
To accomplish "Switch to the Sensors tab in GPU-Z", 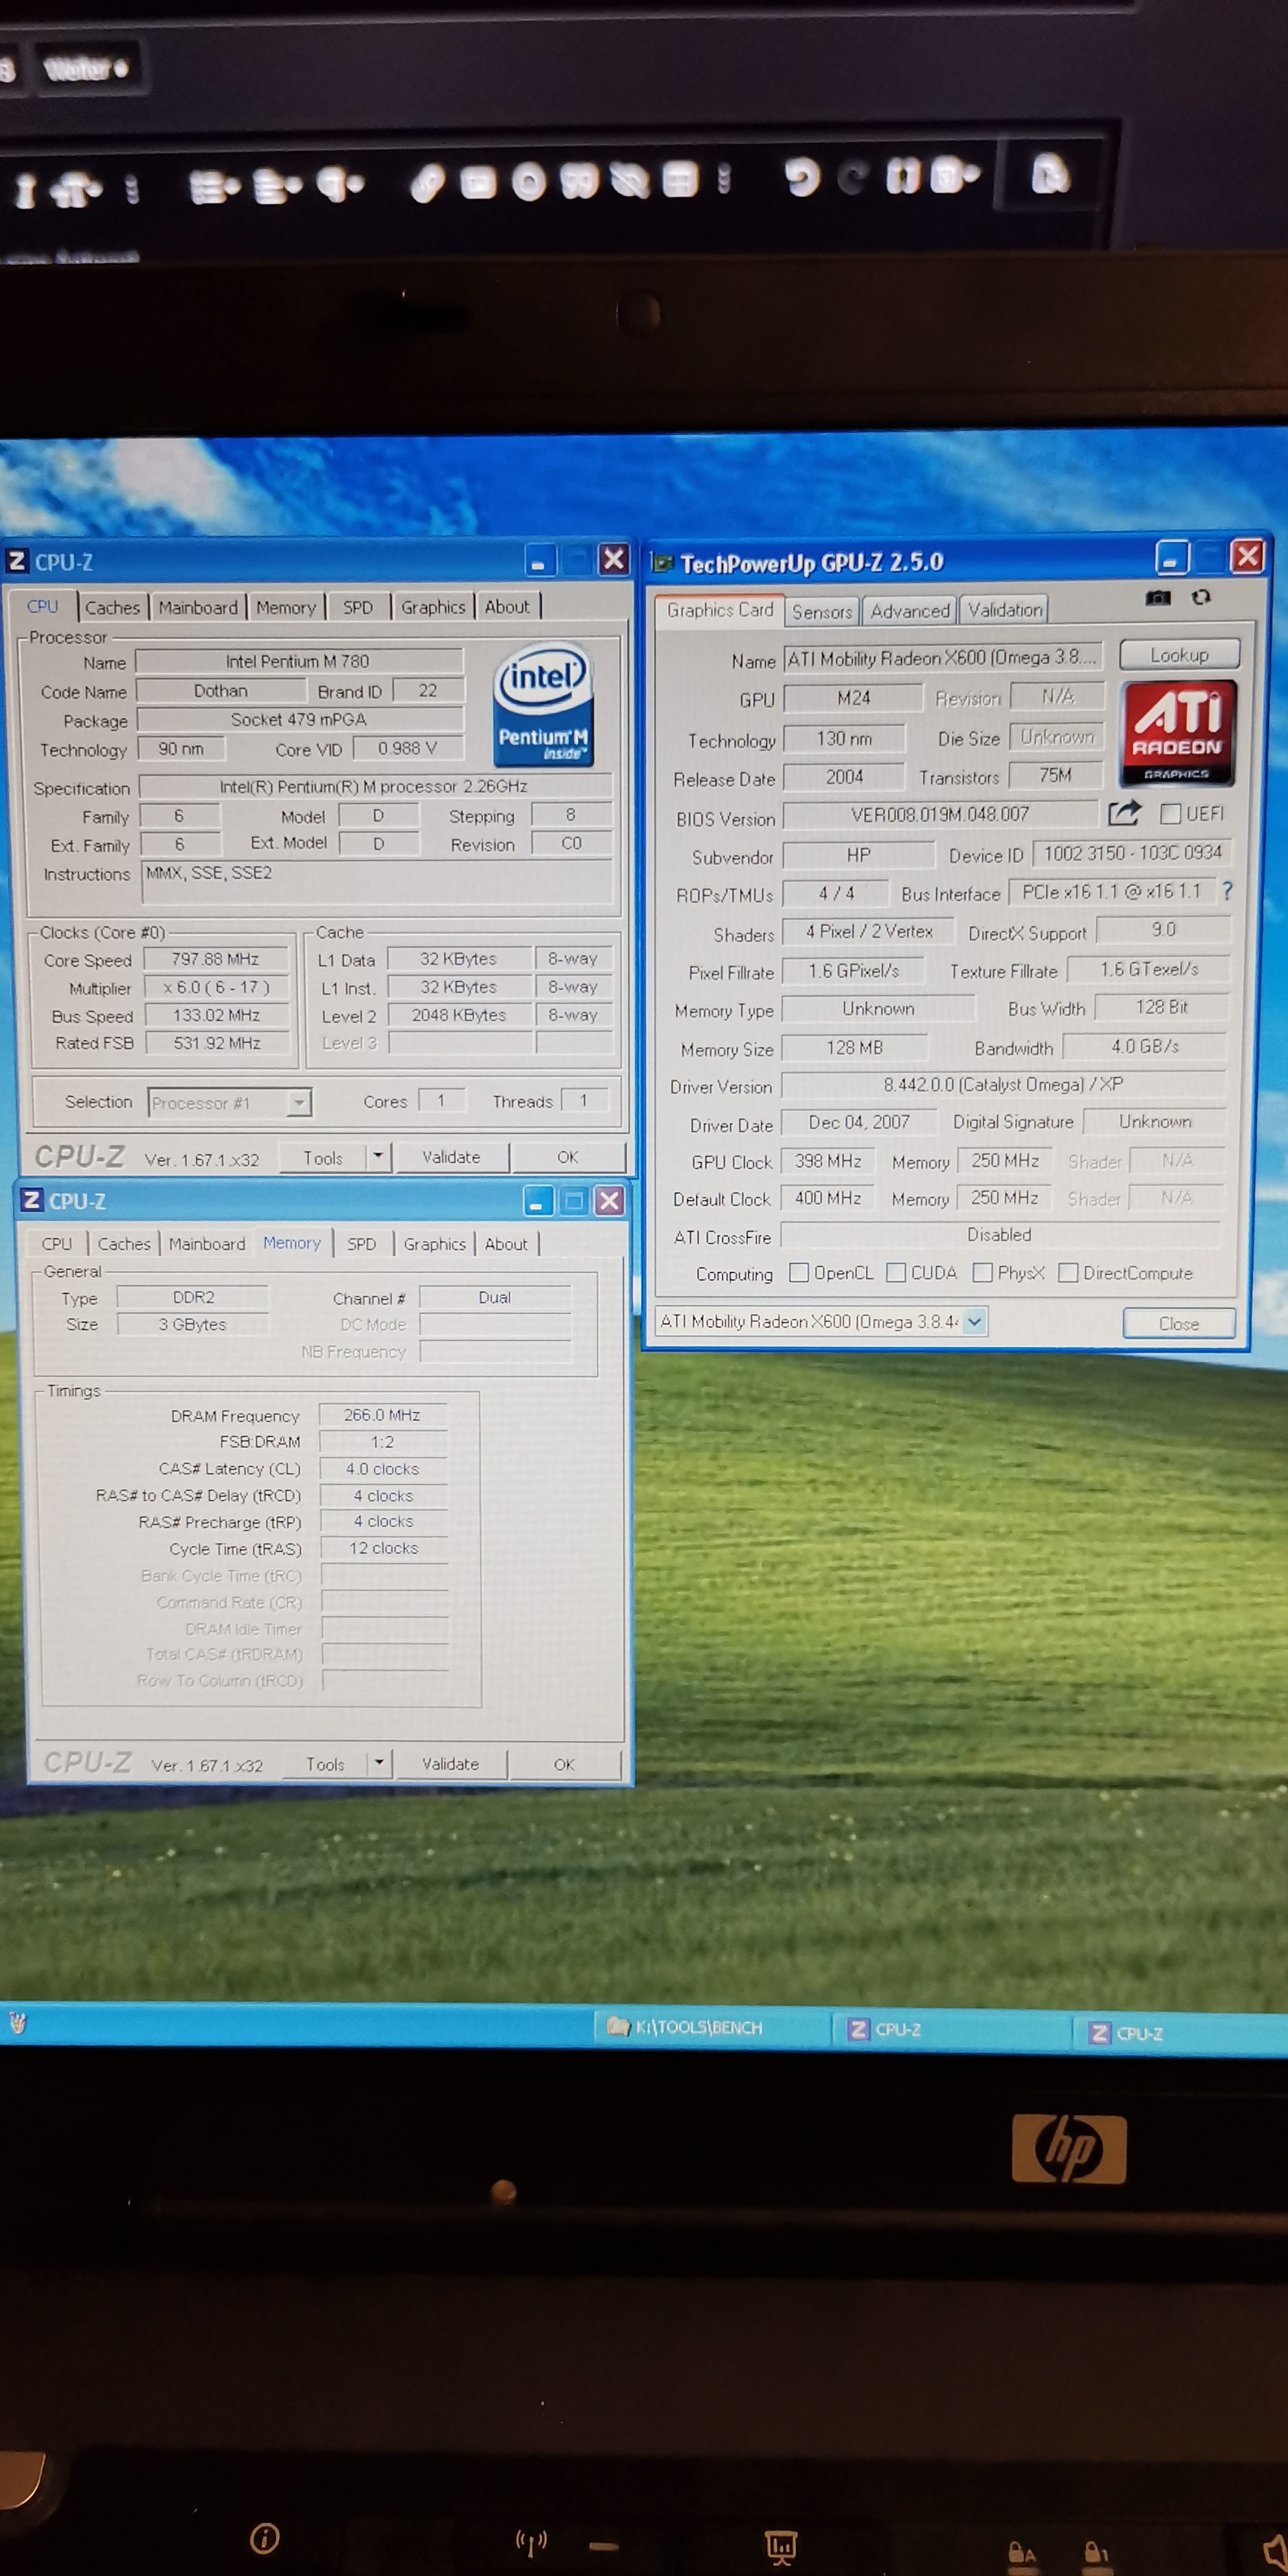I will click(822, 611).
